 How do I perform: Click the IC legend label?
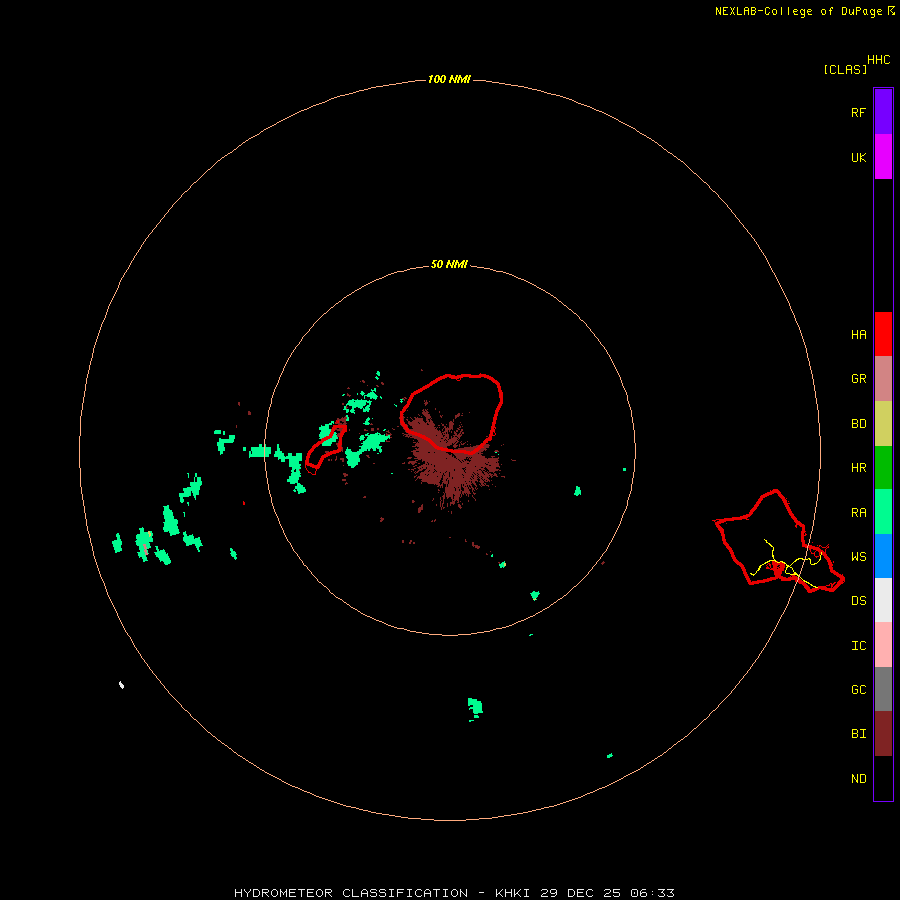[858, 646]
